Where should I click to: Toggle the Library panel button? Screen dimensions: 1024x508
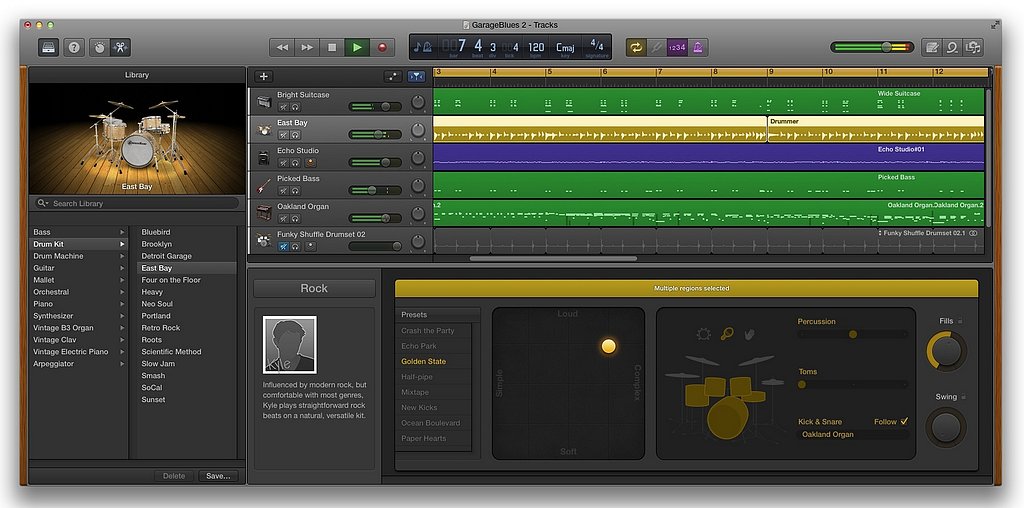[49, 48]
